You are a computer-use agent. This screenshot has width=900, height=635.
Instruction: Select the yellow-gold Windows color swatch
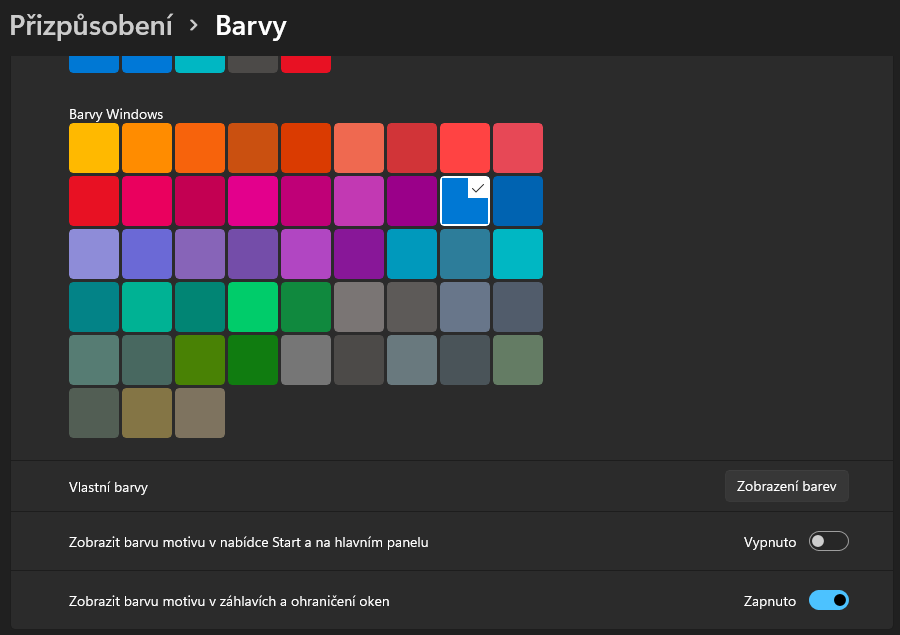(x=94, y=148)
